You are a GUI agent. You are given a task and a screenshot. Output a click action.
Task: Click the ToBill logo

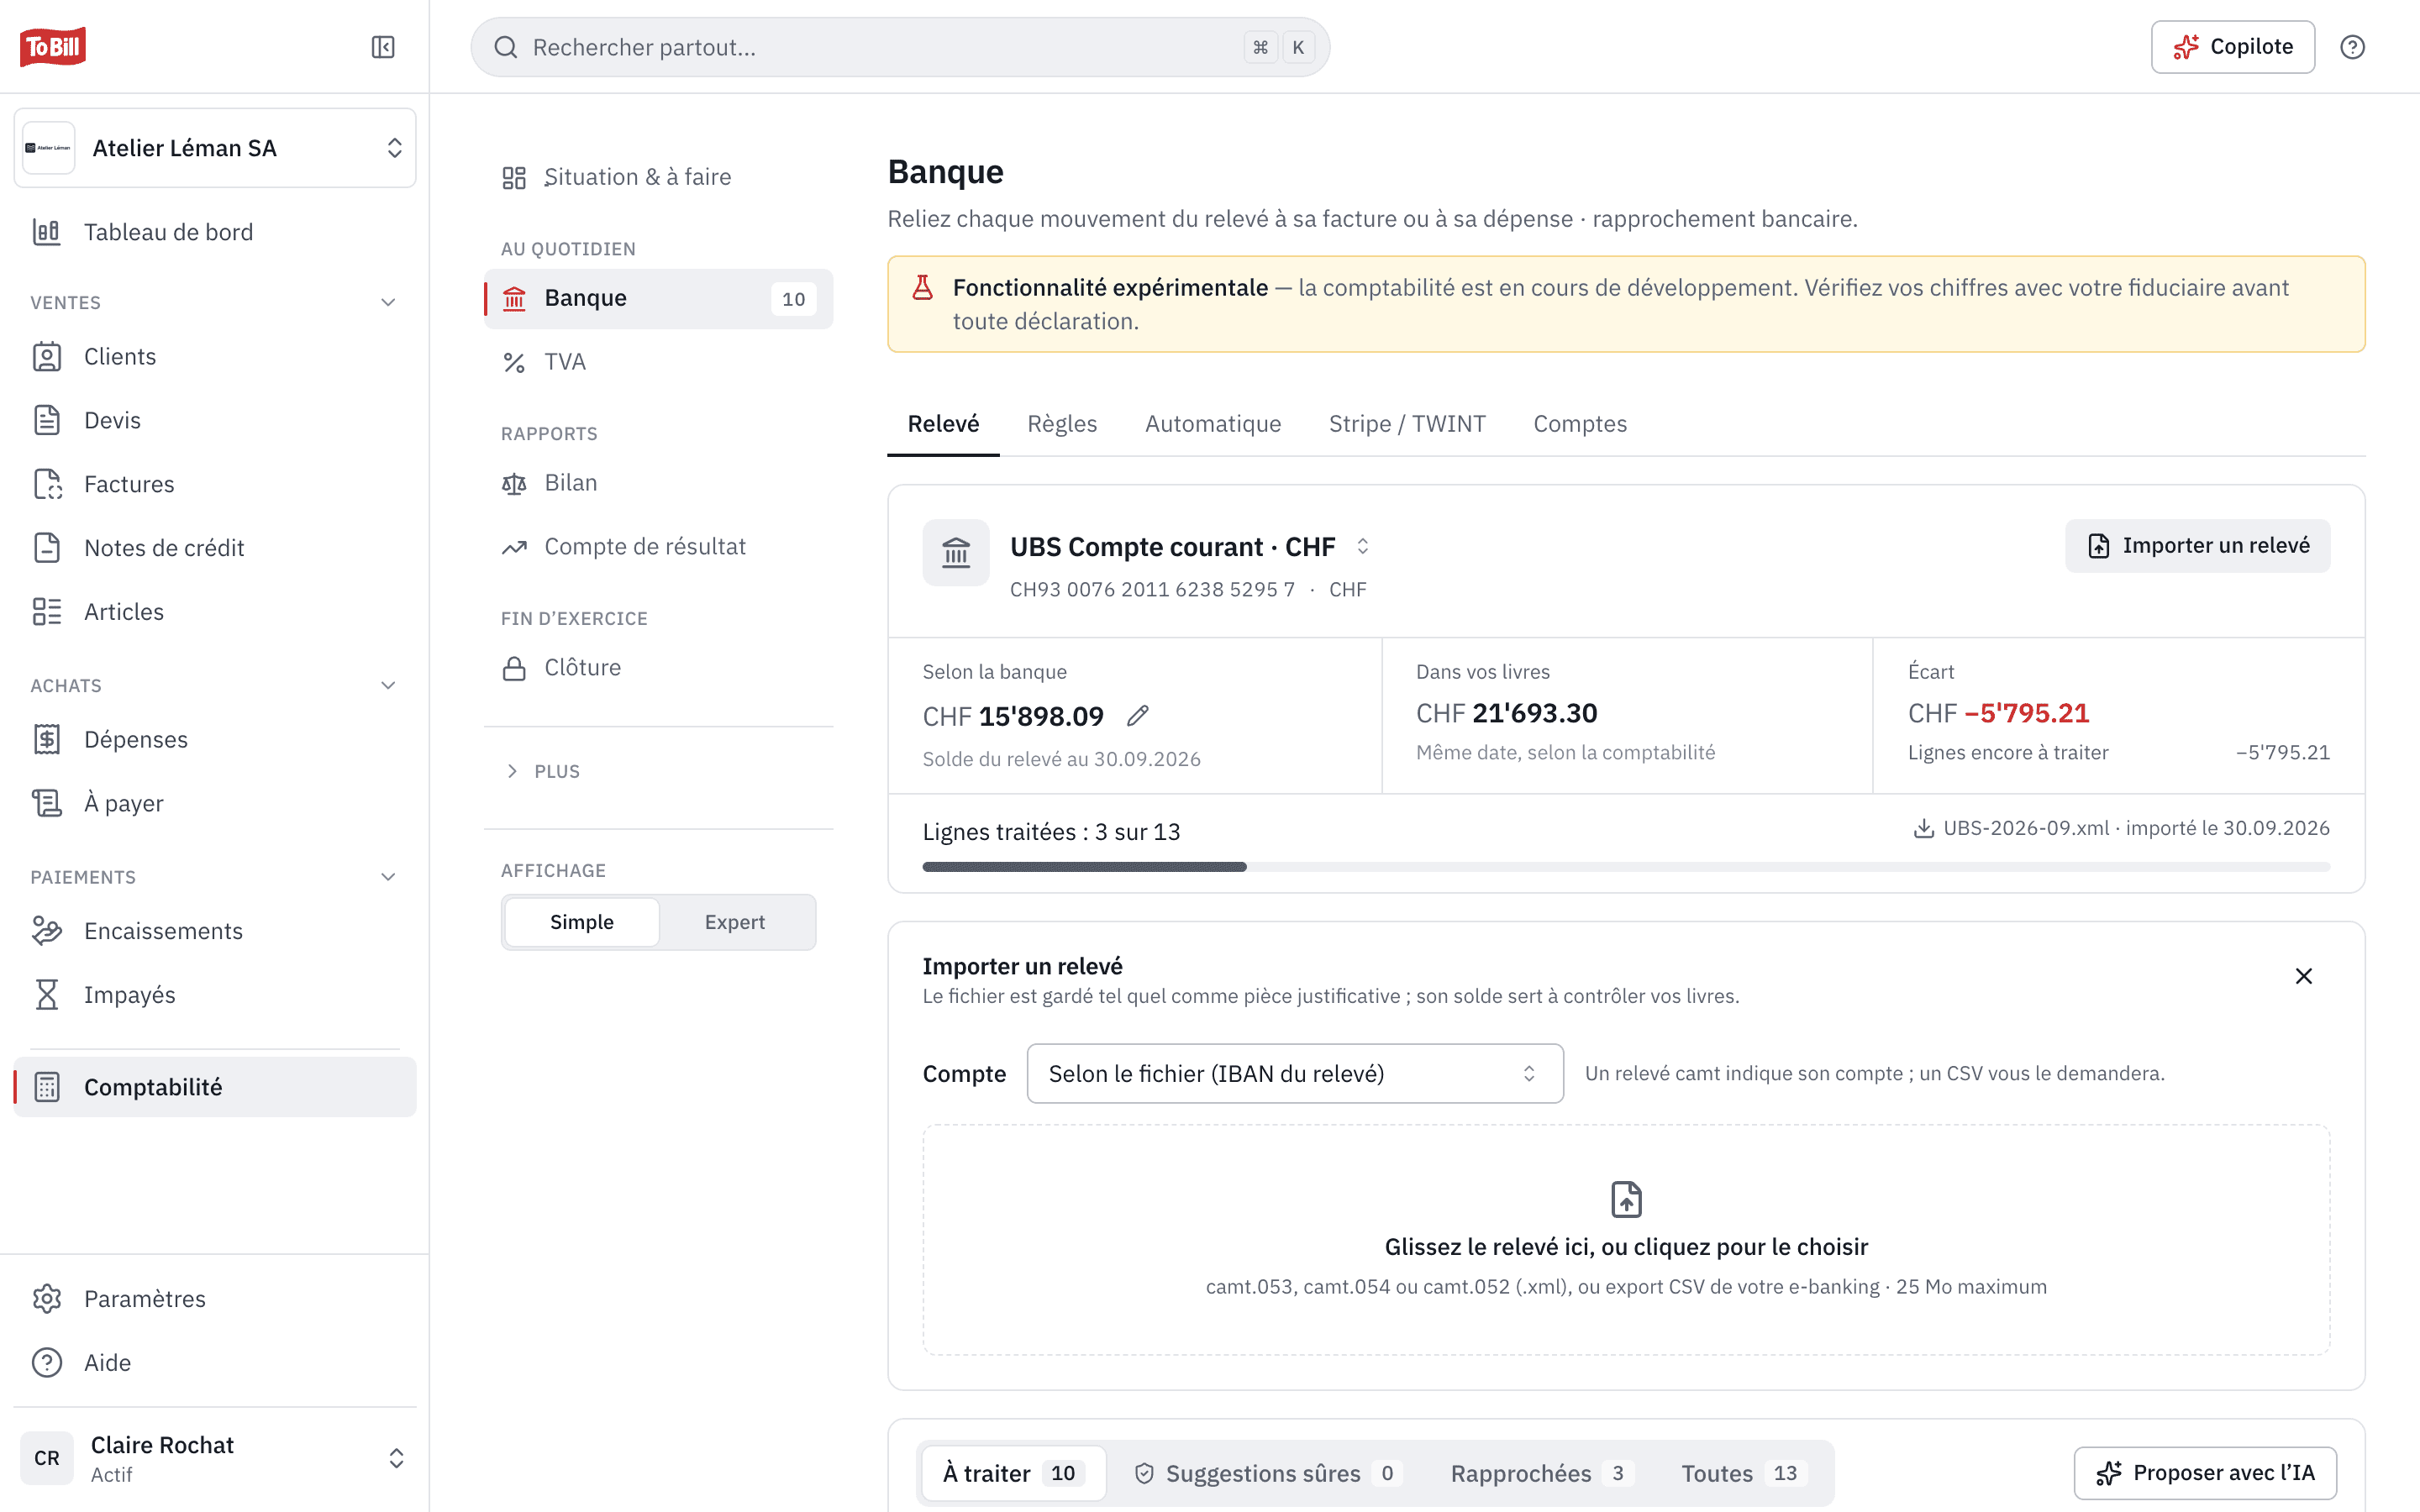pos(53,46)
